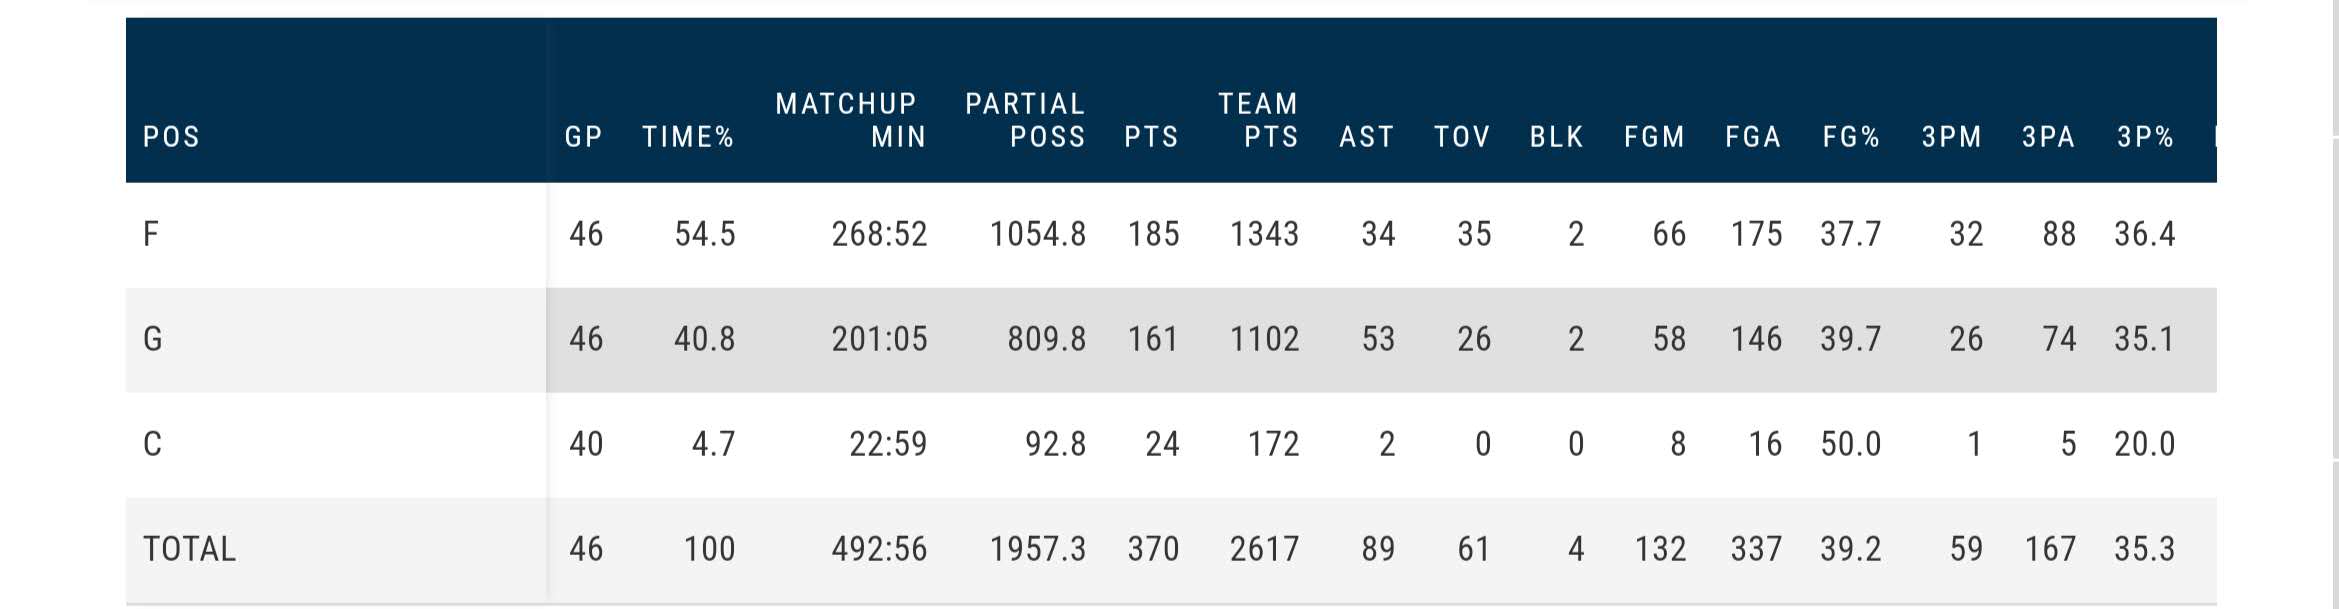This screenshot has height=609, width=2339.
Task: Sort table by POS column header
Action: coord(171,137)
